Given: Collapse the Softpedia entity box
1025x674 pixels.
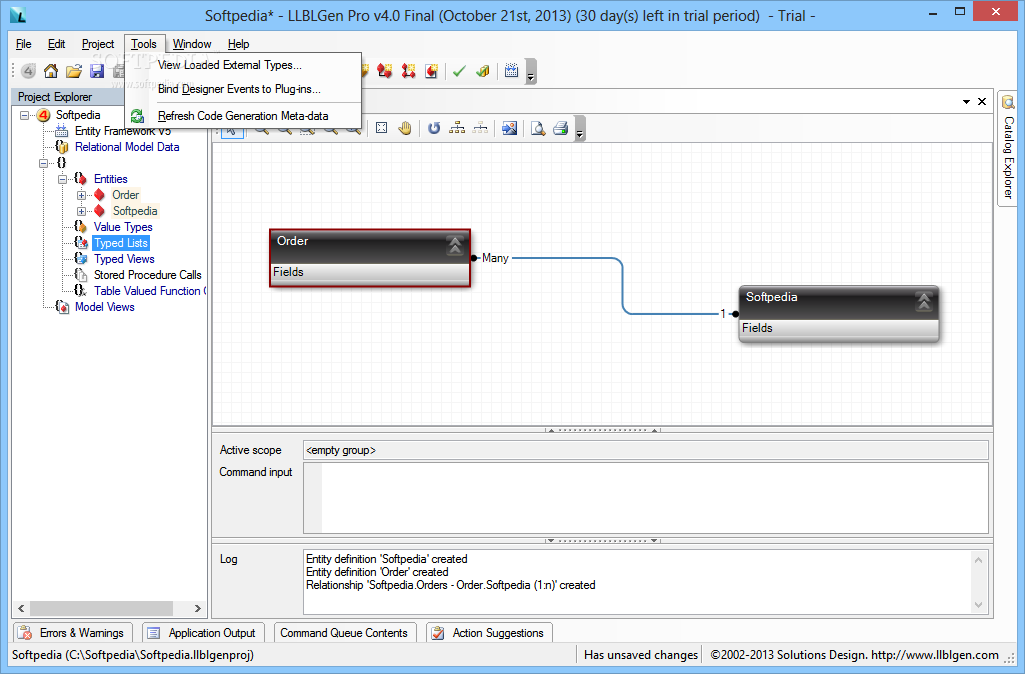Looking at the screenshot, I should click(924, 301).
